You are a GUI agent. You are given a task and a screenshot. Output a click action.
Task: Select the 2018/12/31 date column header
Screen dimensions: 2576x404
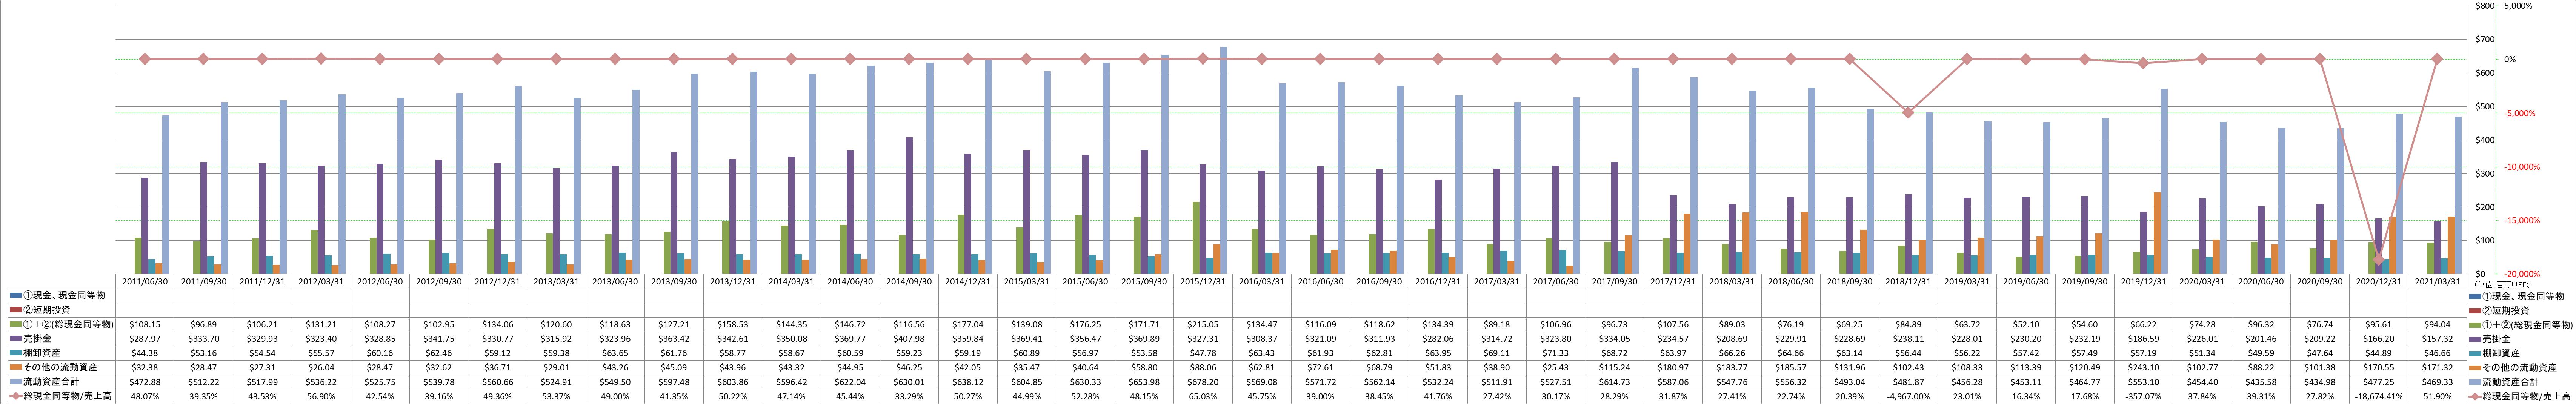(1909, 282)
